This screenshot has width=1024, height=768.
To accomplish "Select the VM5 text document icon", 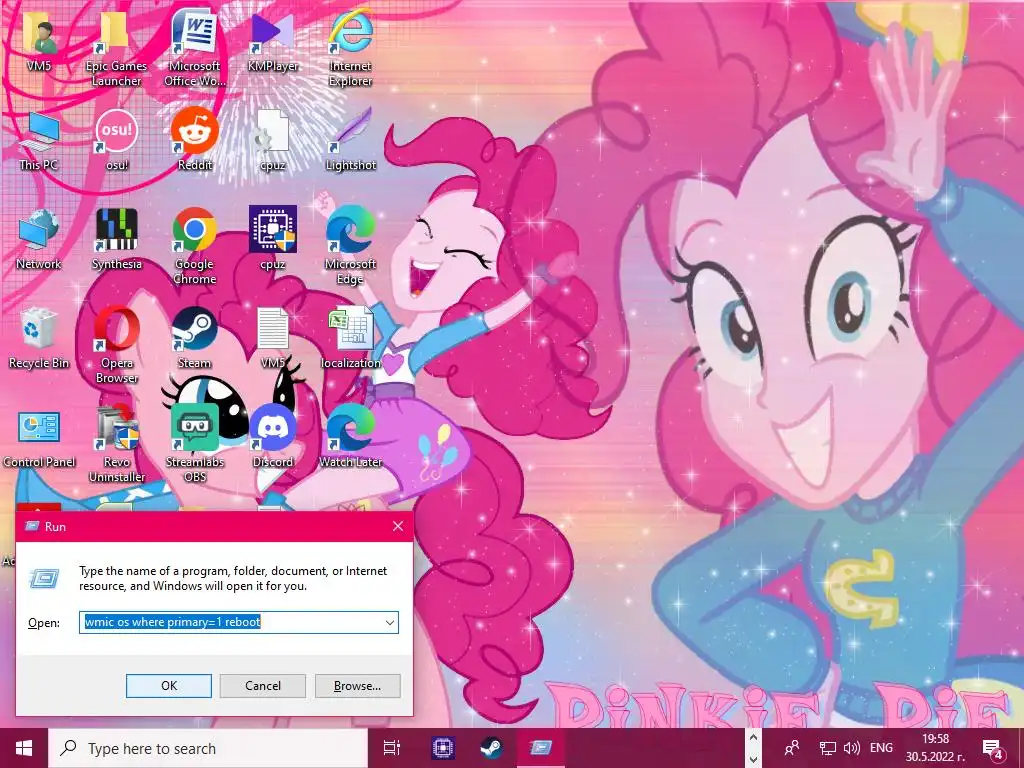I will point(273,340).
